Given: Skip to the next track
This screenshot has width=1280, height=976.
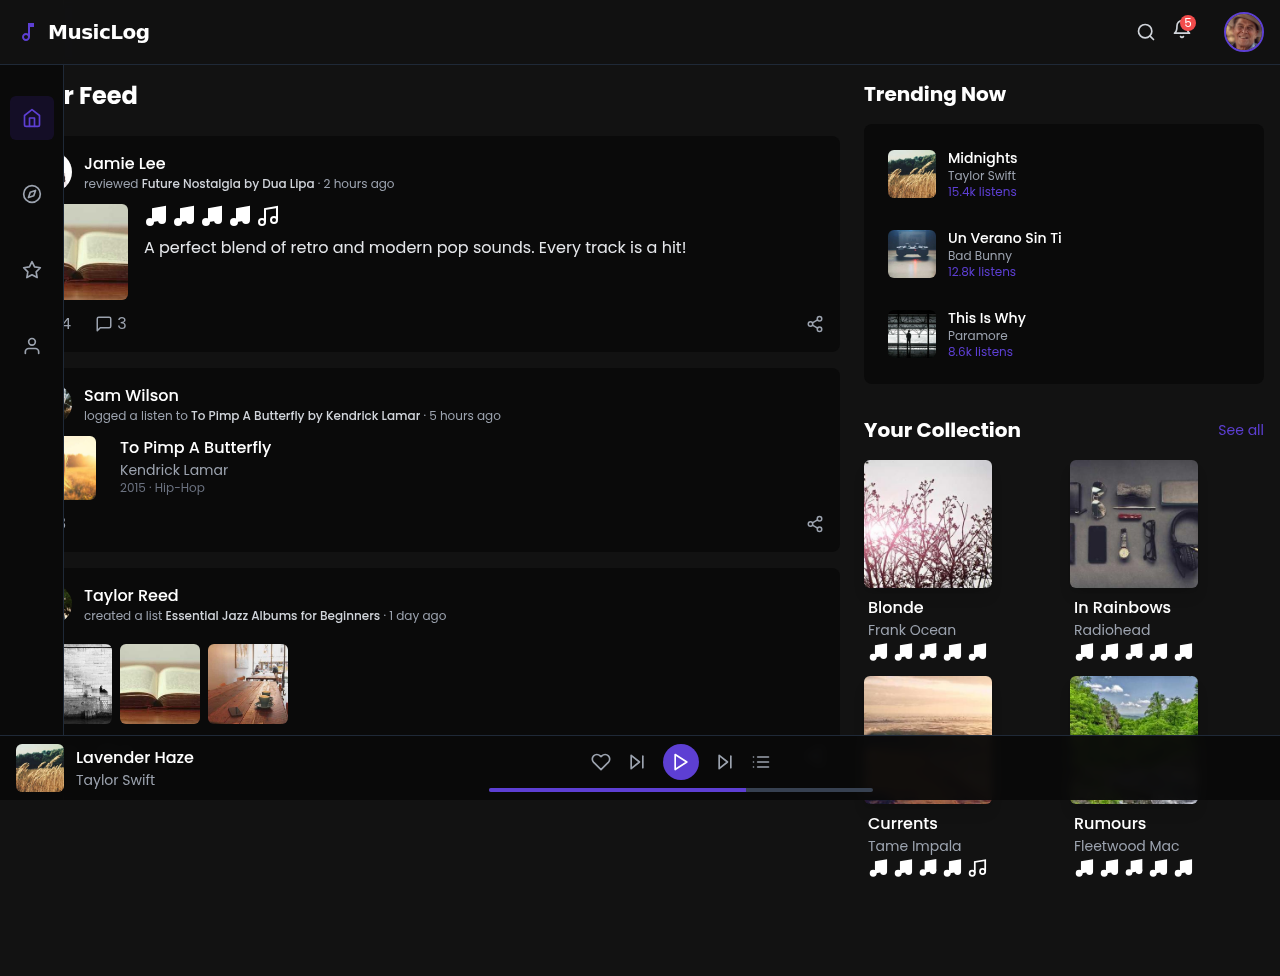Looking at the screenshot, I should click(724, 762).
